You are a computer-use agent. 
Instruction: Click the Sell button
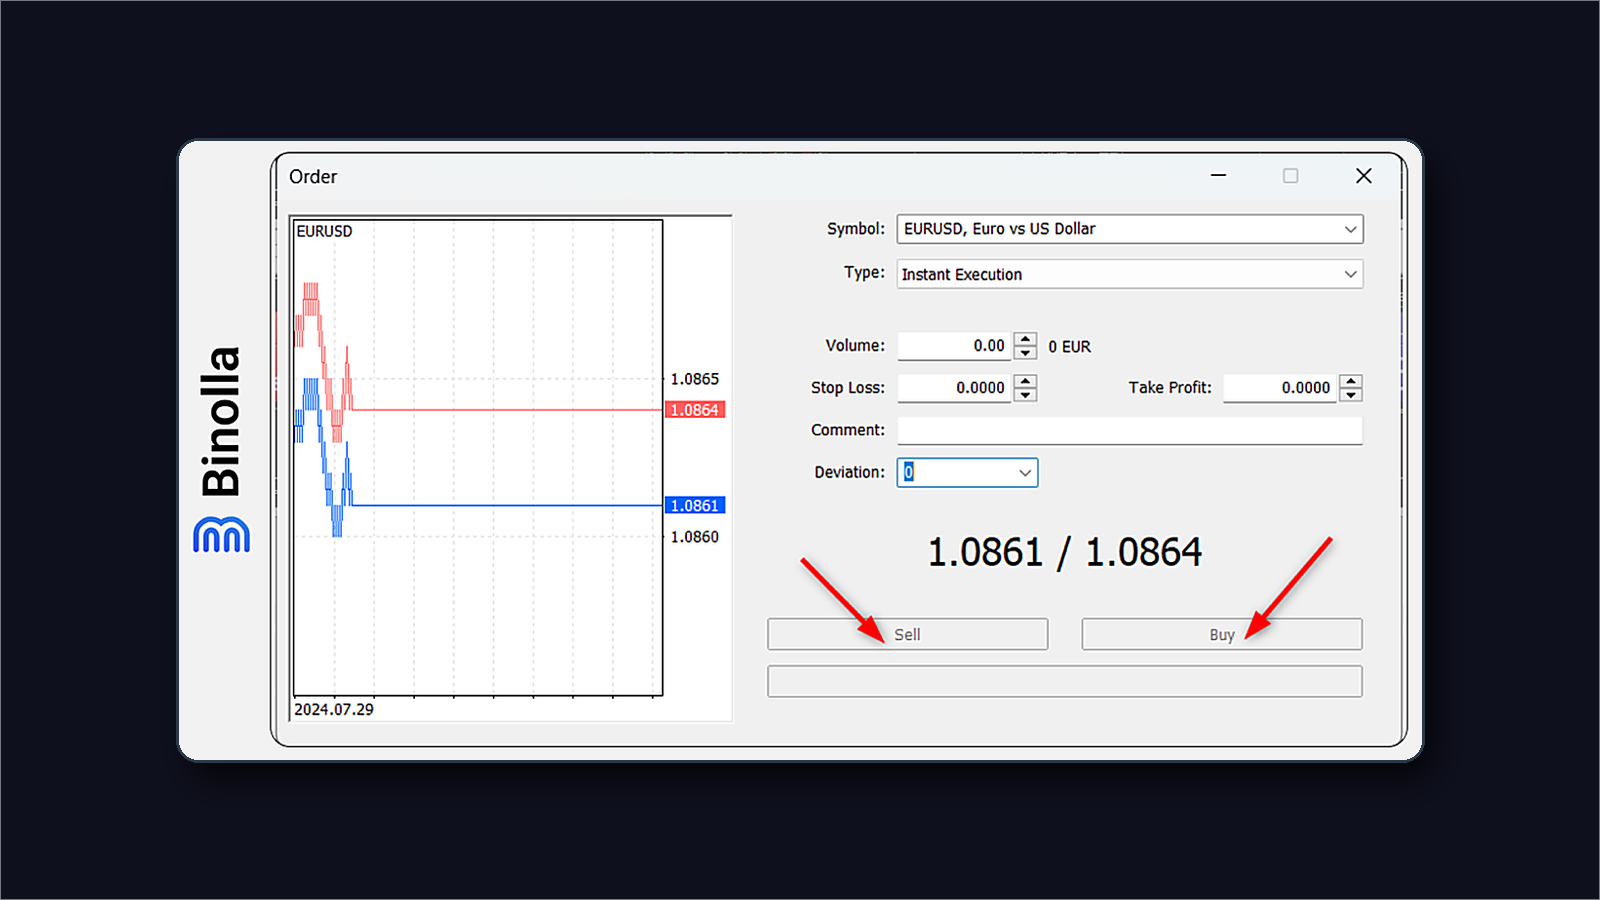coord(906,633)
